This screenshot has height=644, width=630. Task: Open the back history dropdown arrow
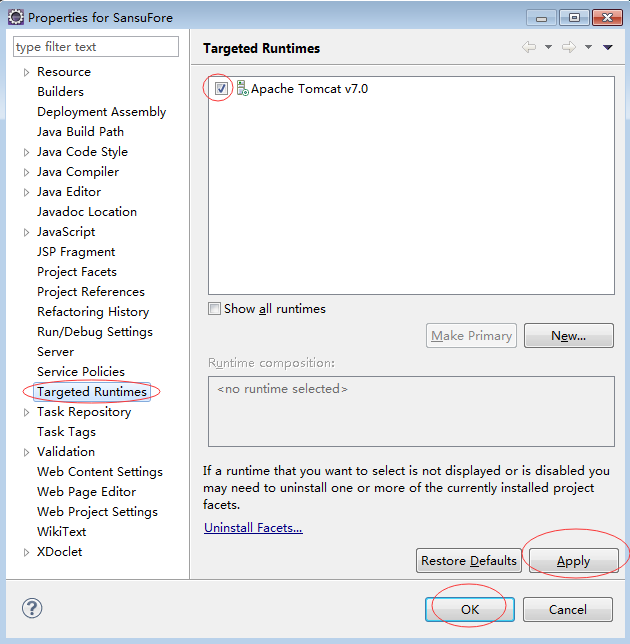(548, 47)
